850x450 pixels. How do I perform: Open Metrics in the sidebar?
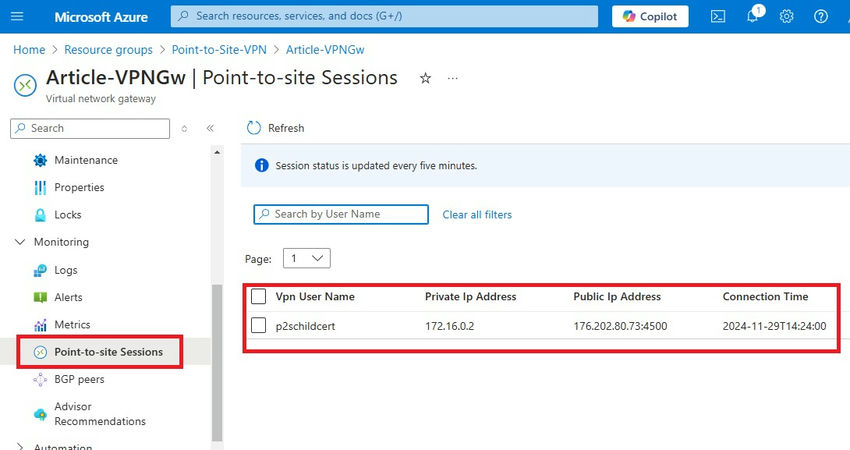(72, 325)
